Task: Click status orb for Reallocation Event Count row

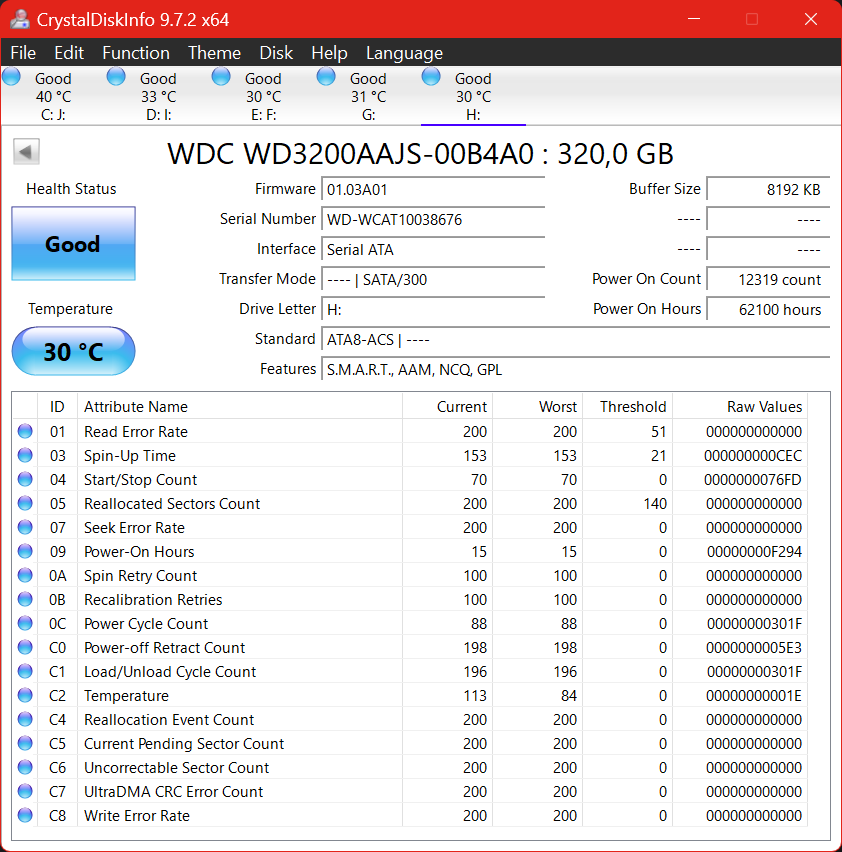Action: coord(25,719)
